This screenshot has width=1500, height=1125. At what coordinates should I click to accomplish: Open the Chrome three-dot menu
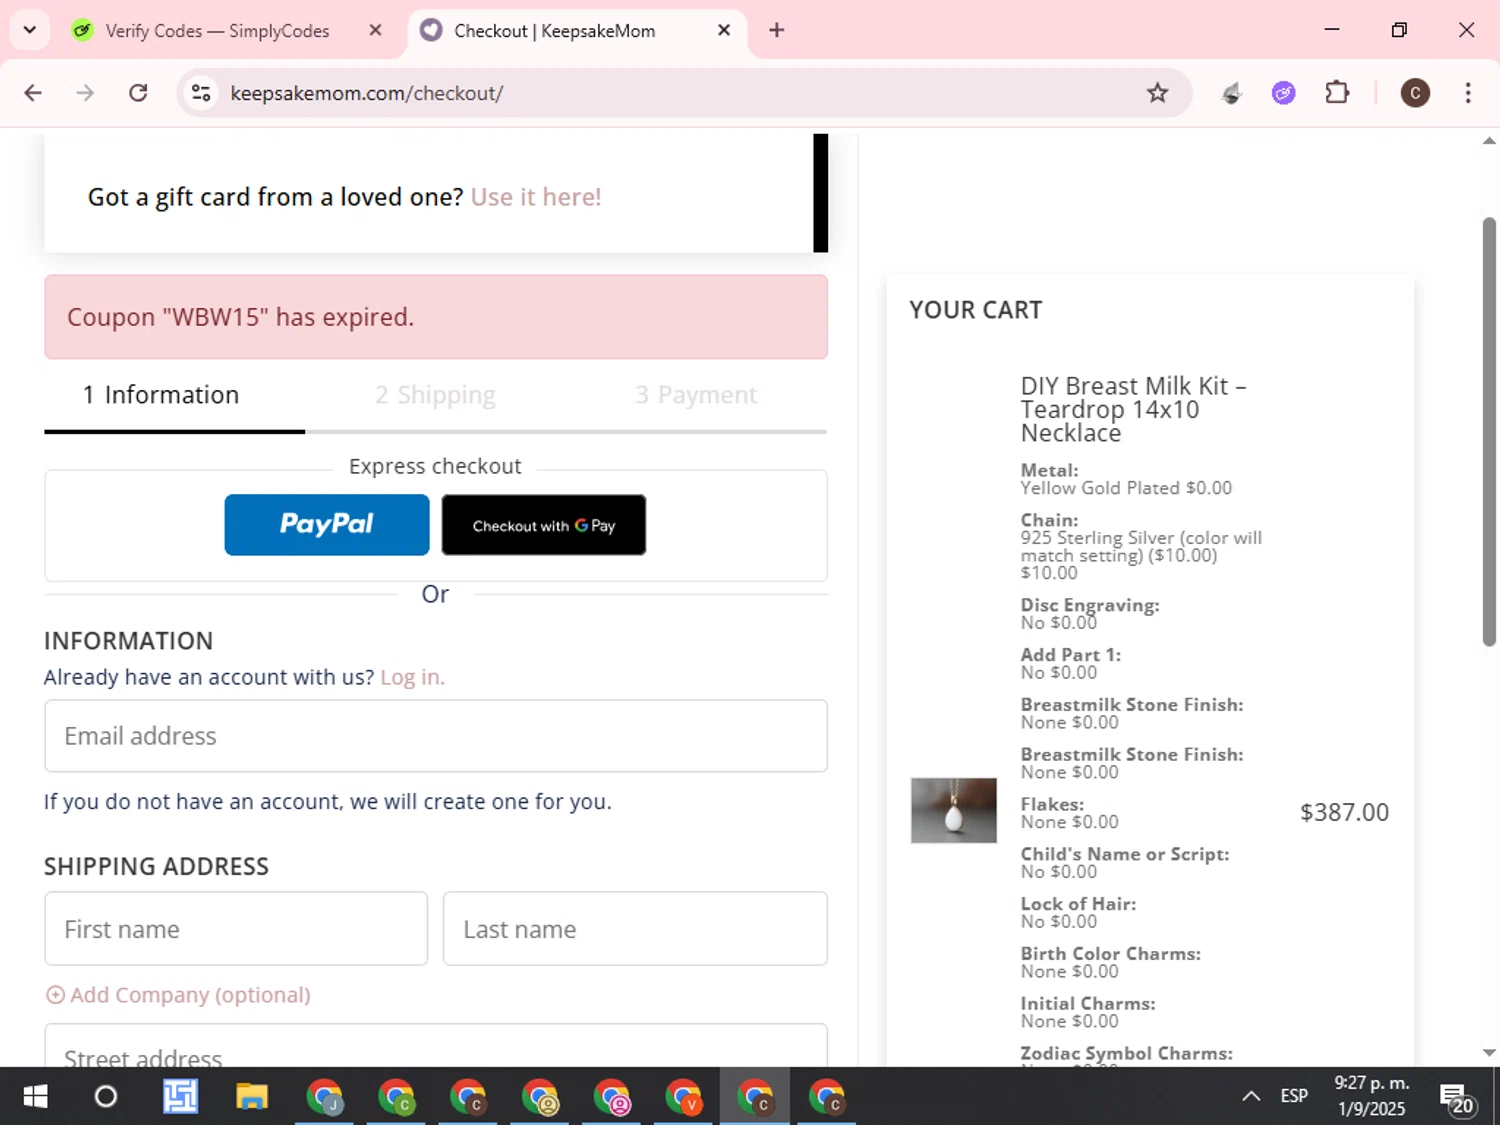[x=1468, y=93]
